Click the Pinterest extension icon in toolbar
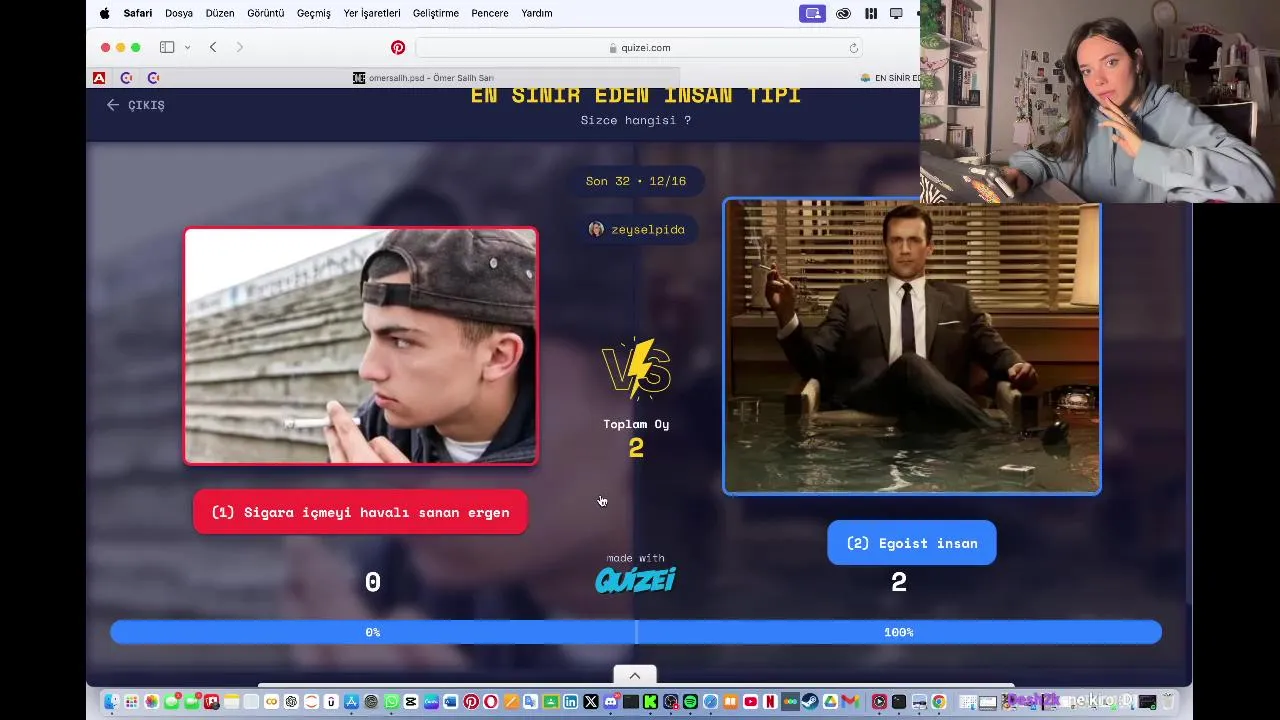Image resolution: width=1280 pixels, height=720 pixels. (x=398, y=47)
